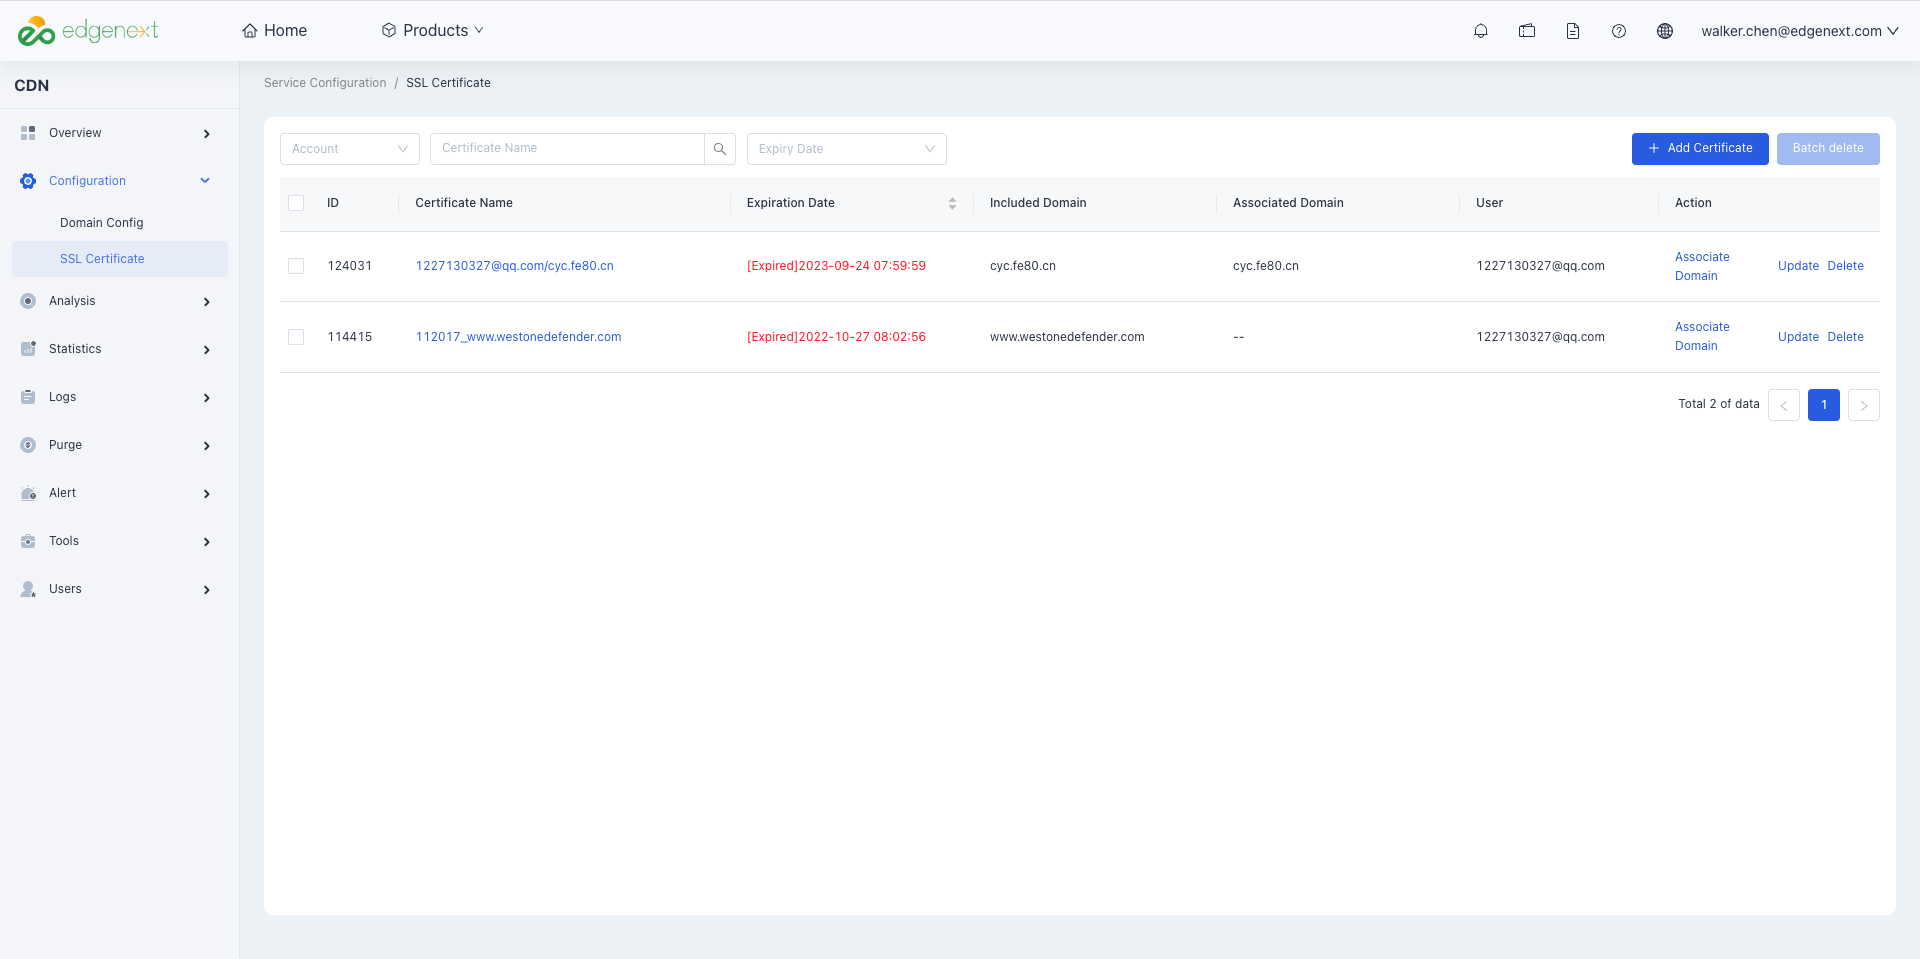
Task: Open the Account filter dropdown
Action: [x=350, y=149]
